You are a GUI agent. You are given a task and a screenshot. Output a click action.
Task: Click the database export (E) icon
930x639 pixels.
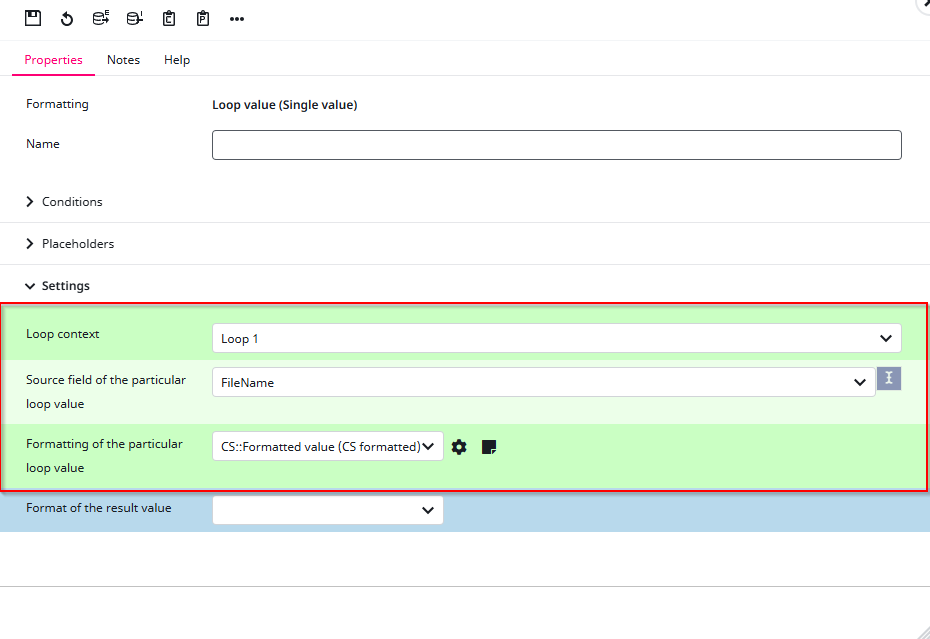click(x=101, y=18)
